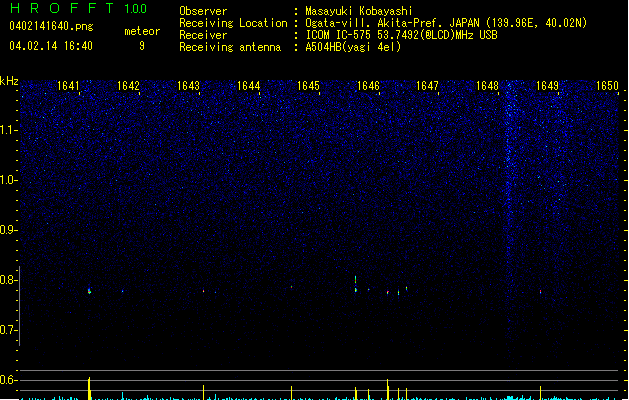Image resolution: width=629 pixels, height=400 pixels.
Task: Click the meteor echo before 1649
Action: [540, 292]
